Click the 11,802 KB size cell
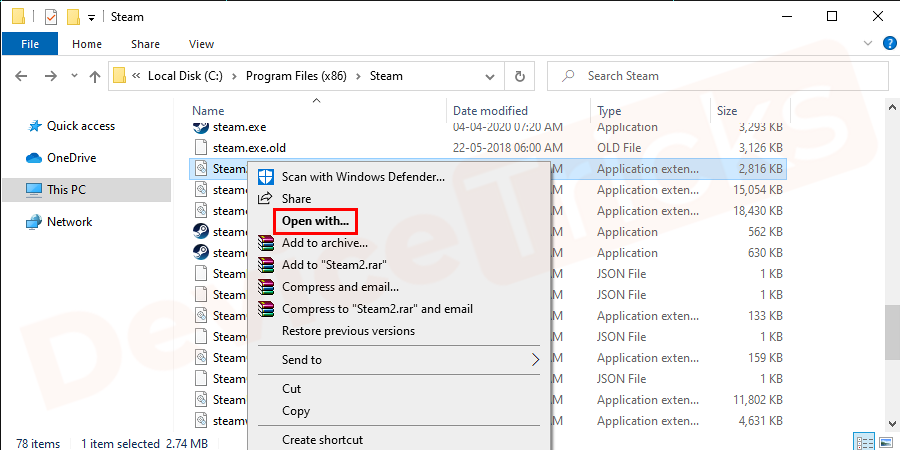 pos(758,399)
